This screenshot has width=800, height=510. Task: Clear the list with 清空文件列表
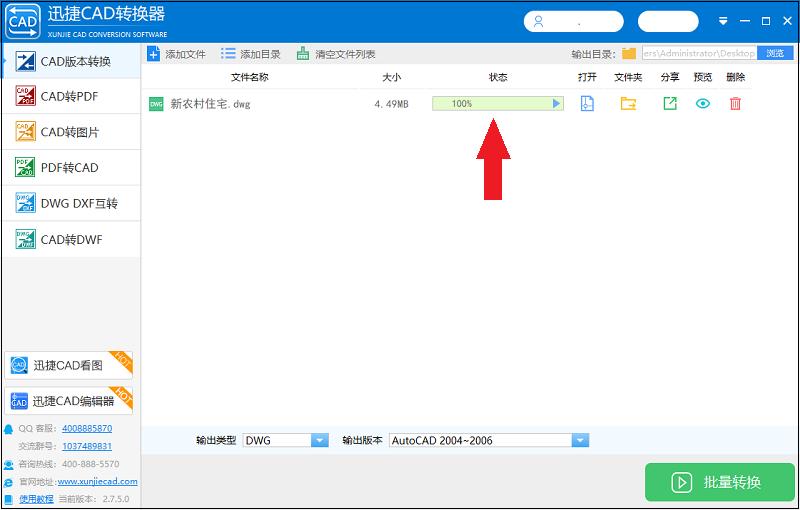(336, 54)
